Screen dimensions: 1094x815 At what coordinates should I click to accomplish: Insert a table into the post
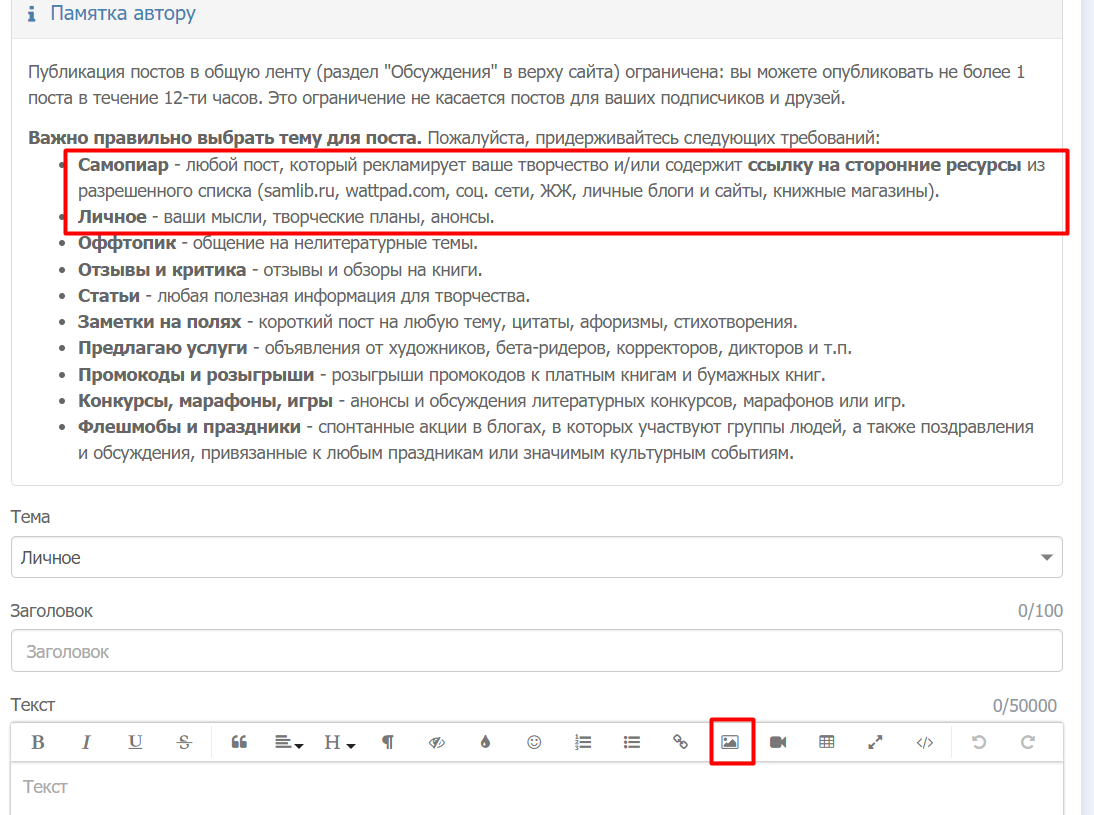(827, 742)
